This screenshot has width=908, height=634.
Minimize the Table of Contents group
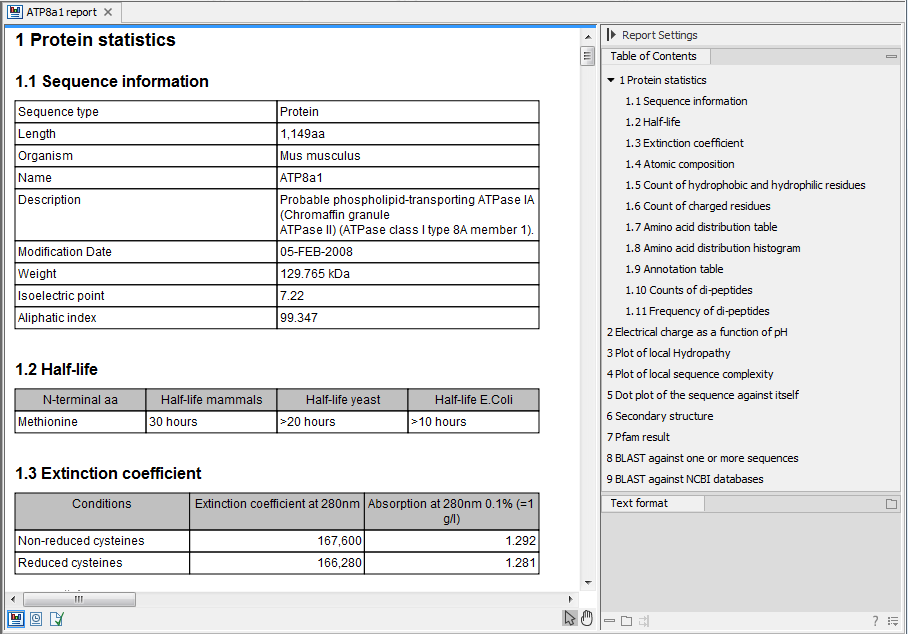(x=891, y=56)
